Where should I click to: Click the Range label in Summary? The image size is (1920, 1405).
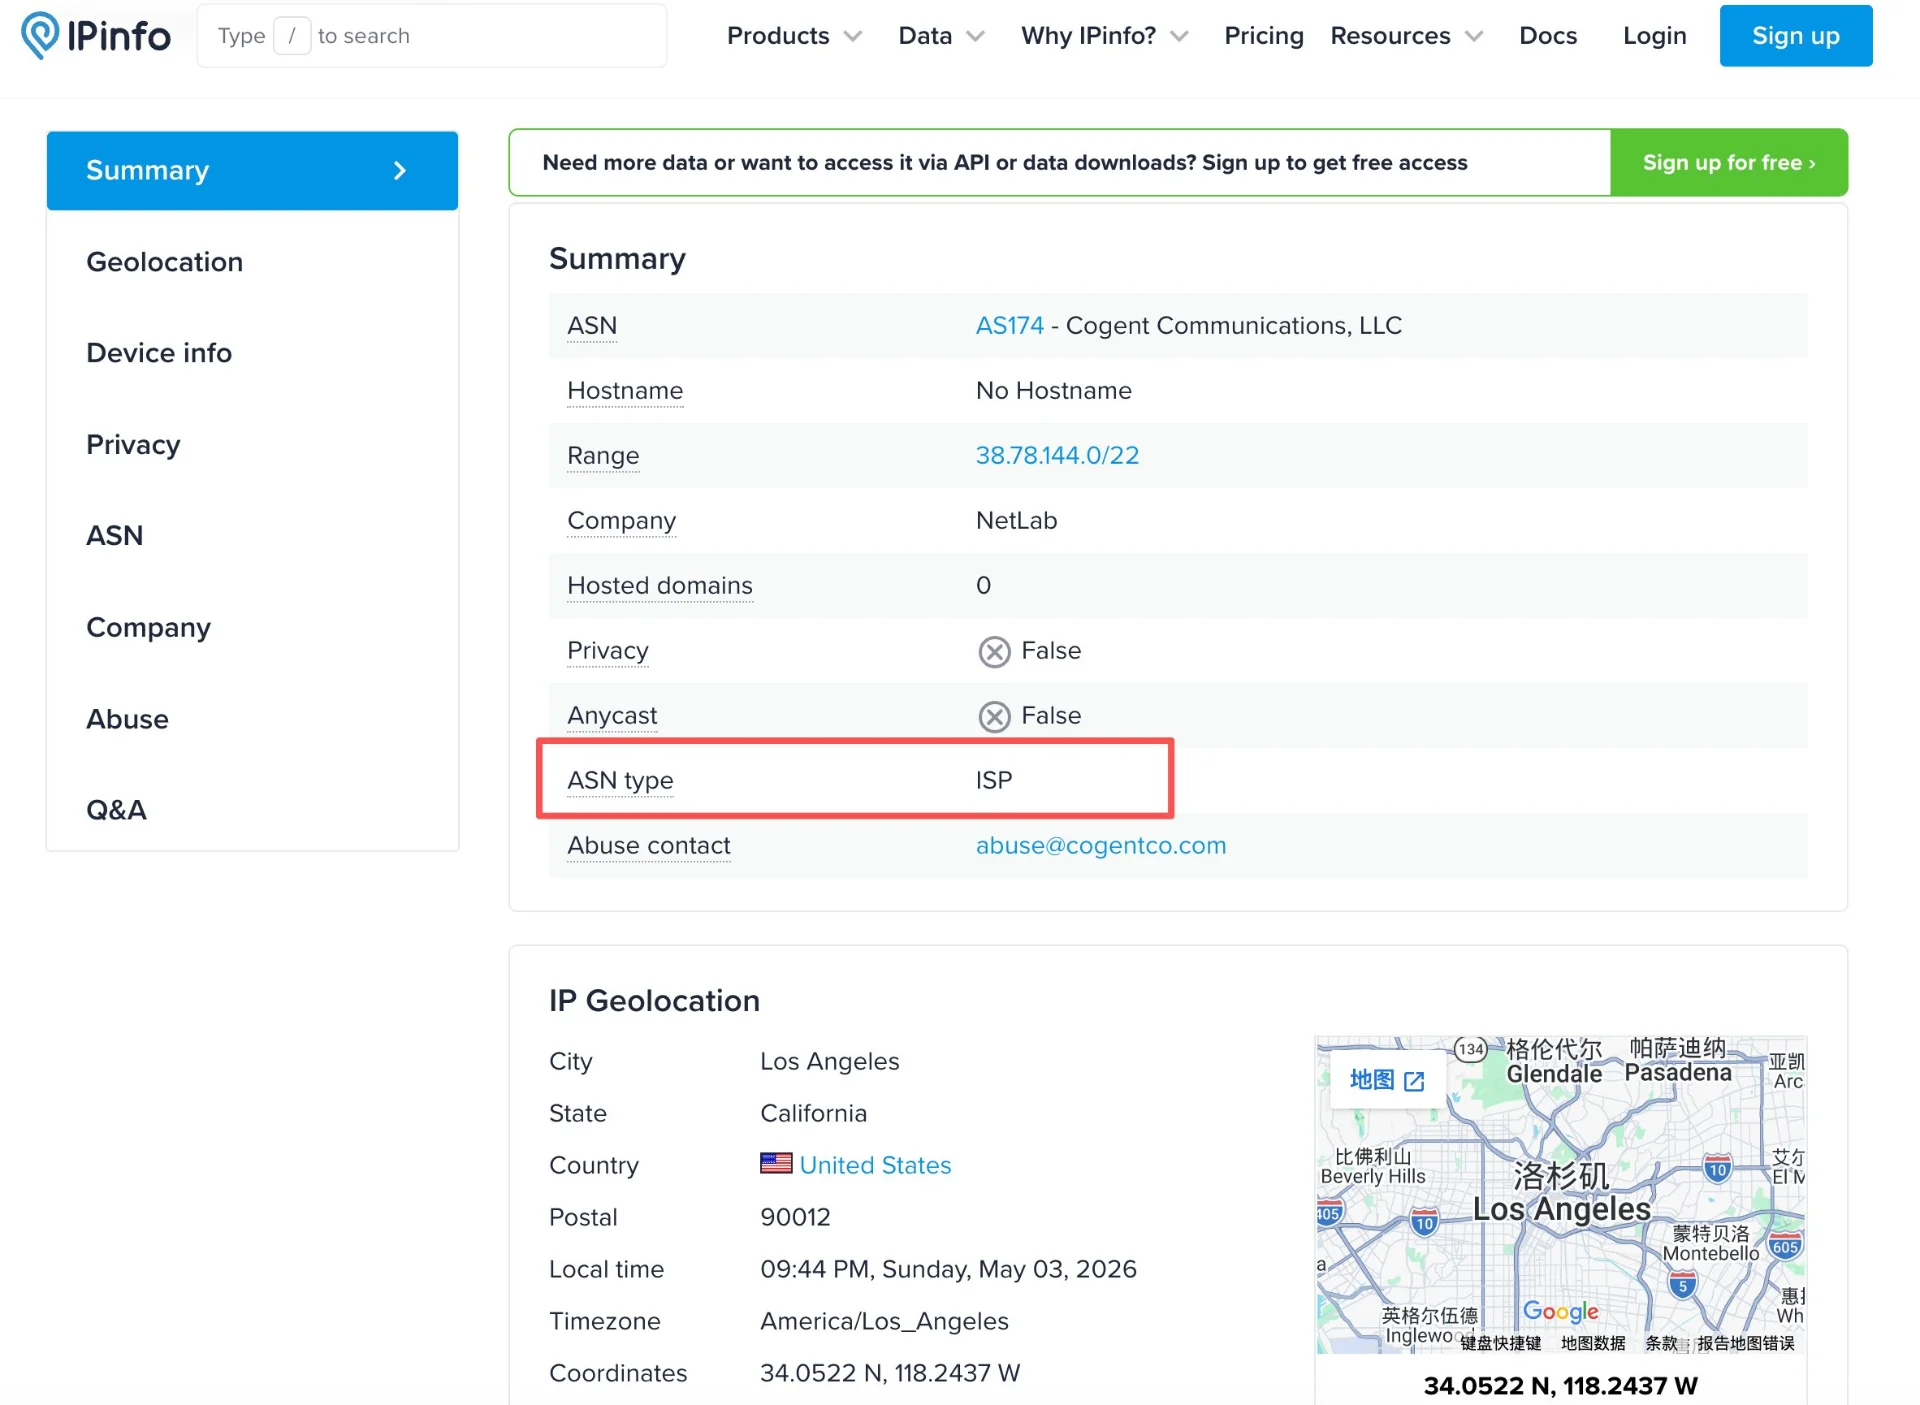pyautogui.click(x=603, y=456)
